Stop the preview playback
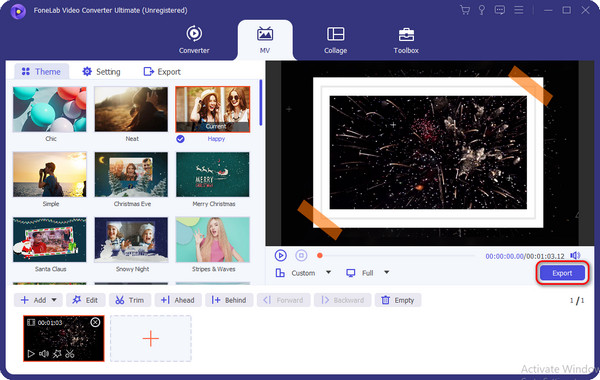This screenshot has height=380, width=600. click(301, 255)
